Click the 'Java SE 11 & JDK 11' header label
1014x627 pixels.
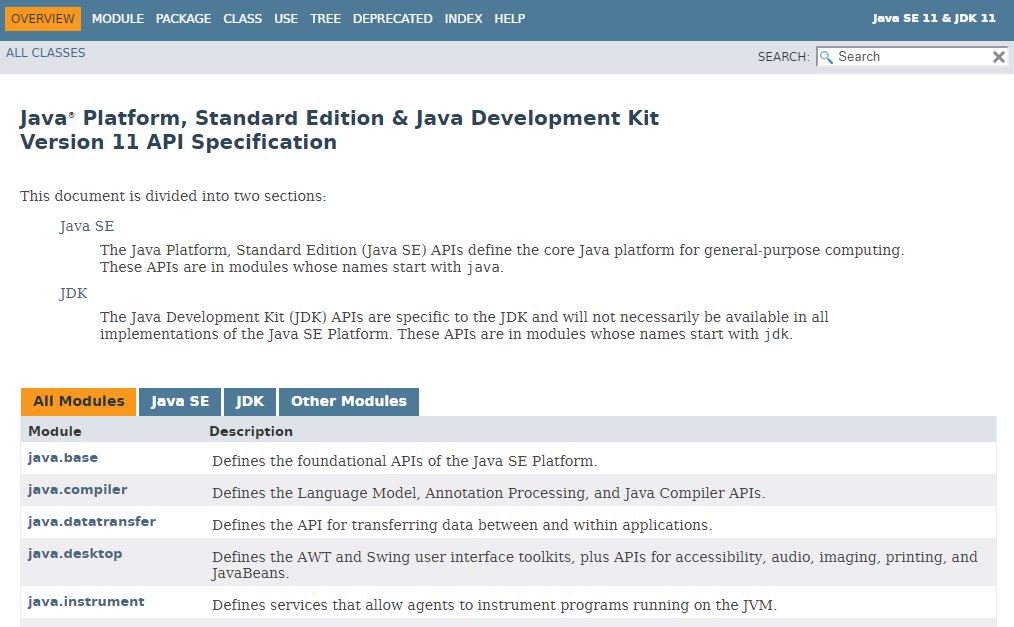[934, 18]
